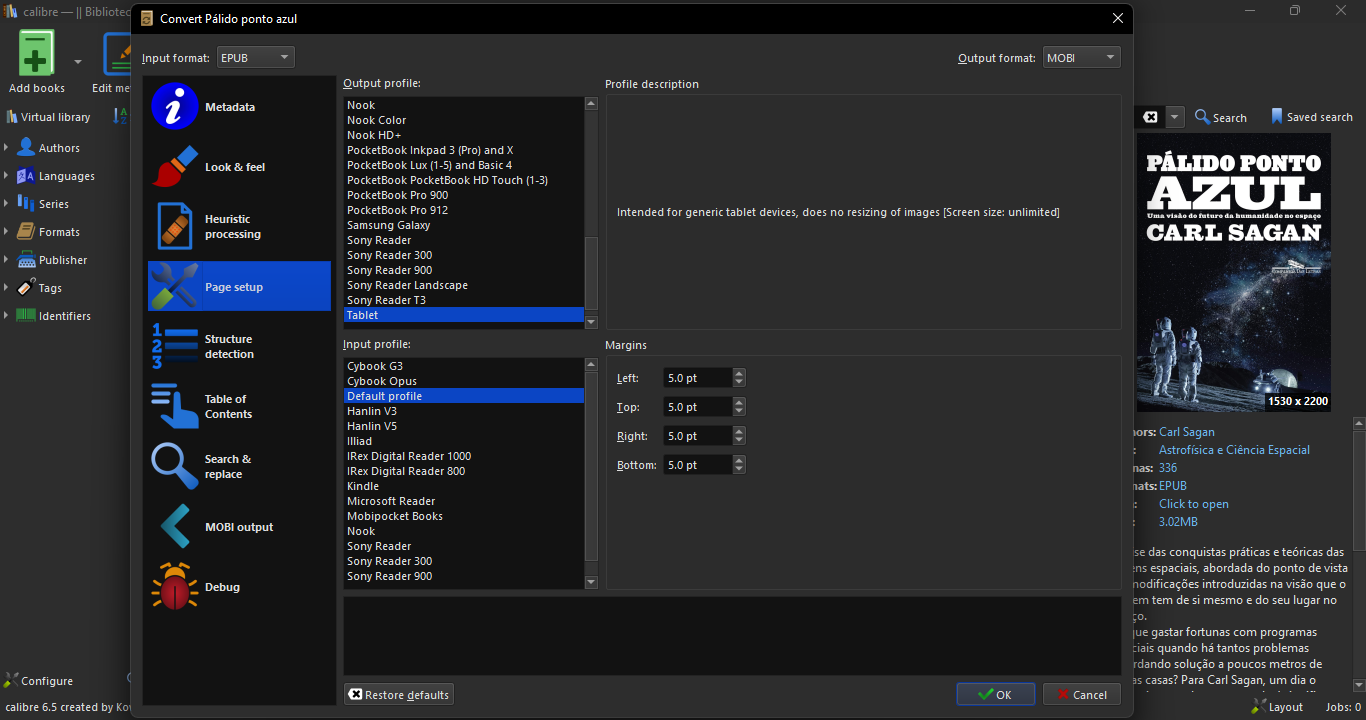Open the MOBI output arrow icon
This screenshot has height=720, width=1366.
tap(175, 527)
